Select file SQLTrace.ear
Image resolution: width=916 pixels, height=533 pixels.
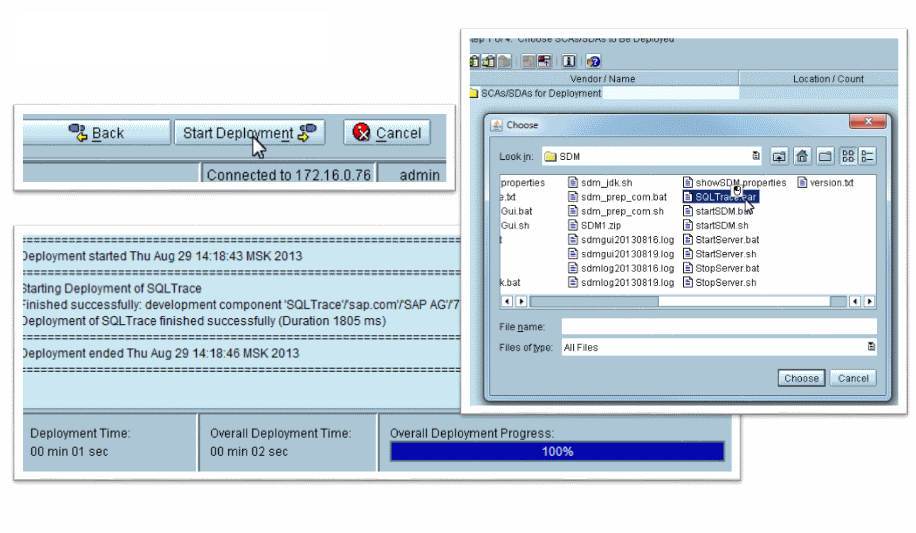click(x=720, y=197)
